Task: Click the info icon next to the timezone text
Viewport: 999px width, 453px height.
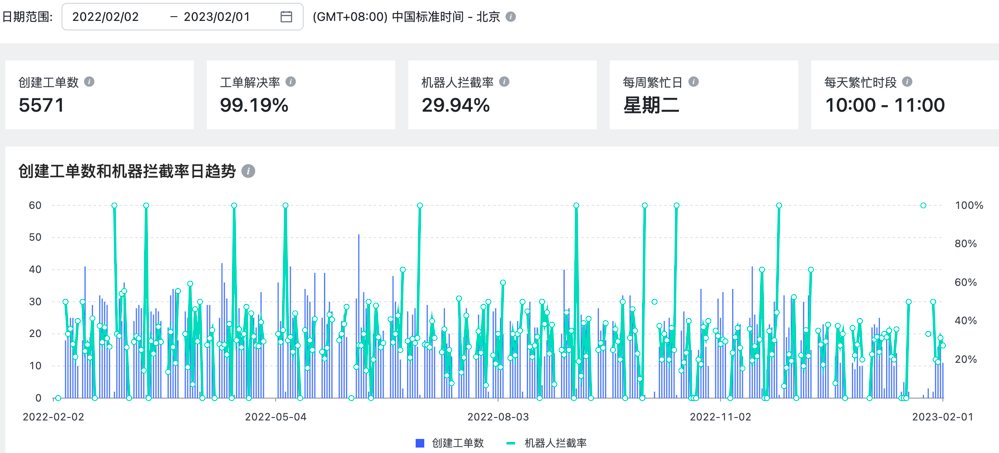Action: 511,17
